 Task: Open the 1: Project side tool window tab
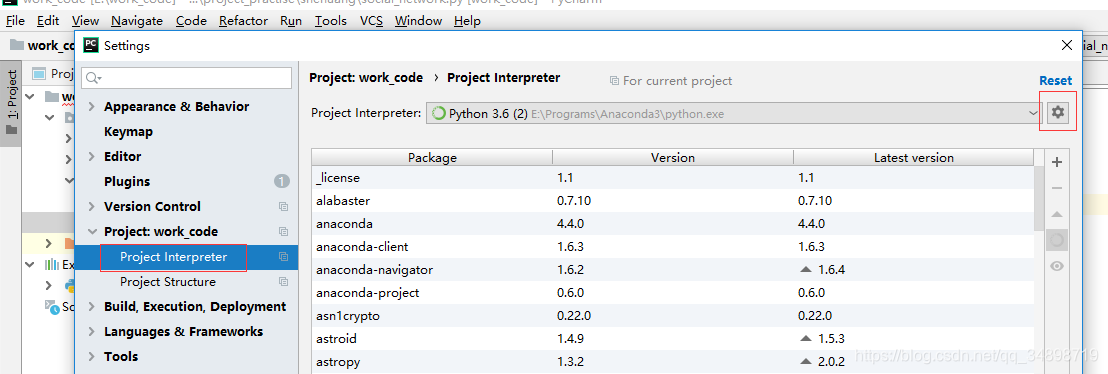11,103
